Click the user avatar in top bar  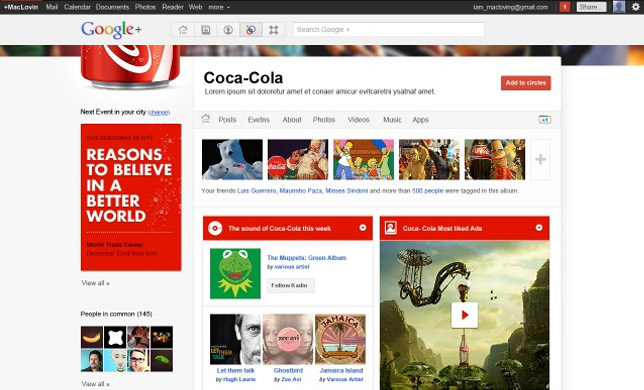tap(619, 7)
